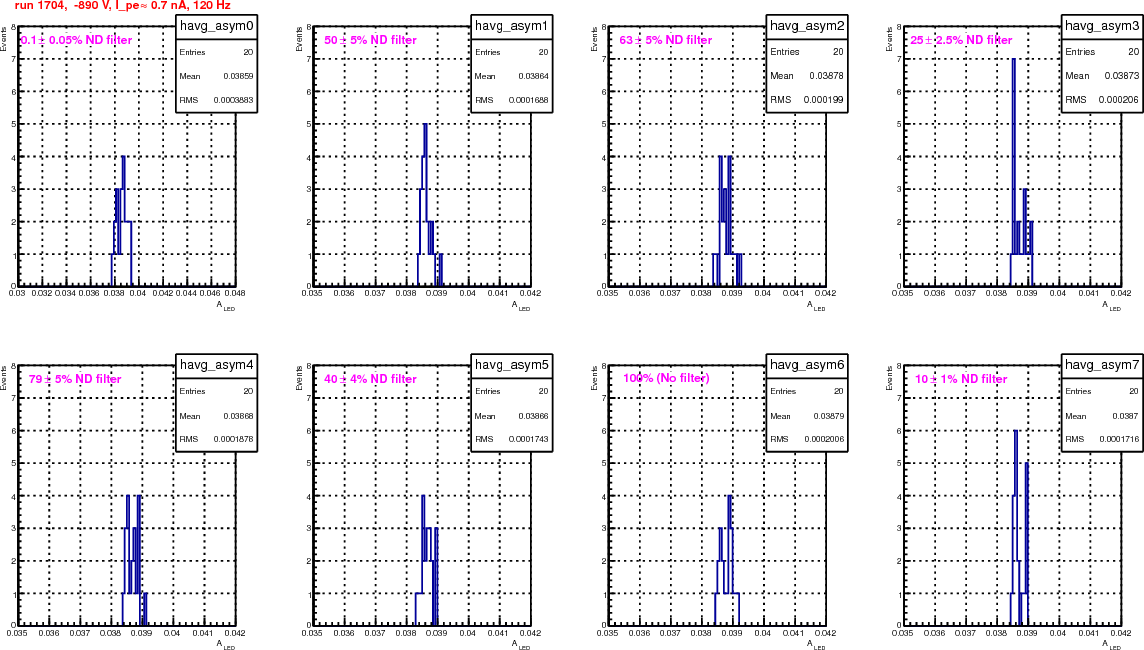Click the RMS value 0.0001878
The image size is (1144, 650).
[x=233, y=439]
